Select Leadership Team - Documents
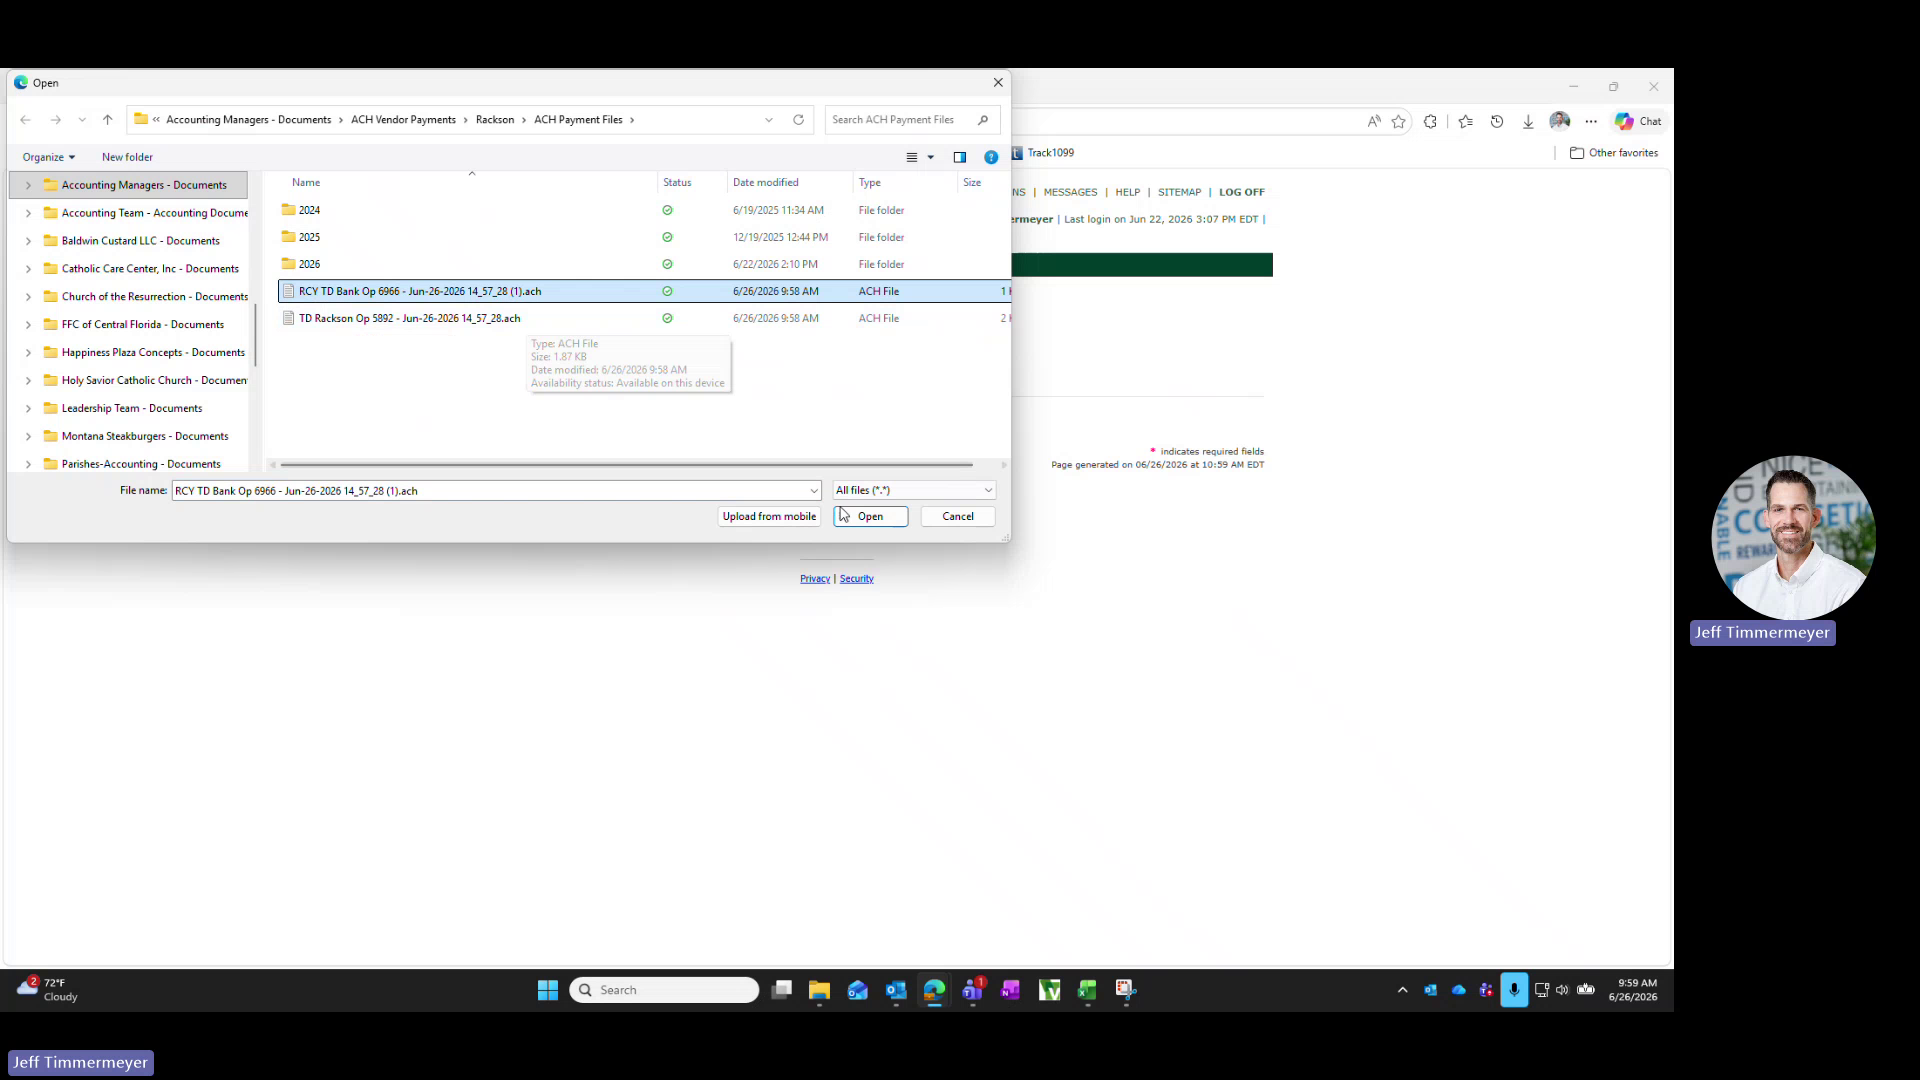1920x1080 pixels. pos(131,409)
